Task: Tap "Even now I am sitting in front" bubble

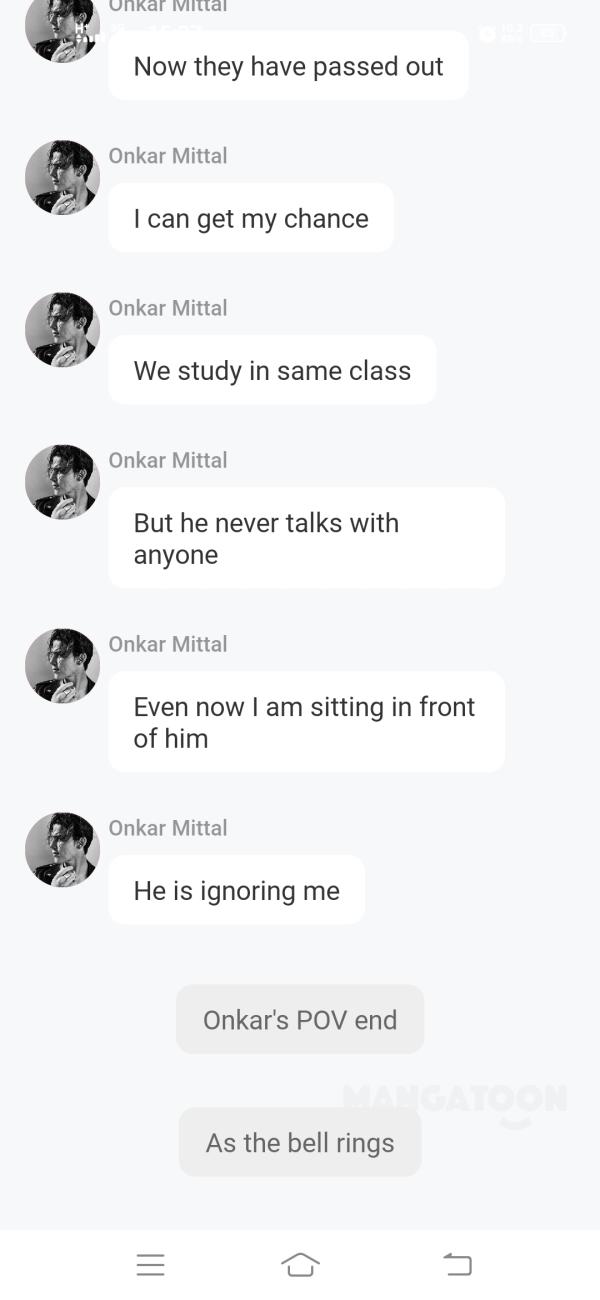Action: click(x=306, y=722)
